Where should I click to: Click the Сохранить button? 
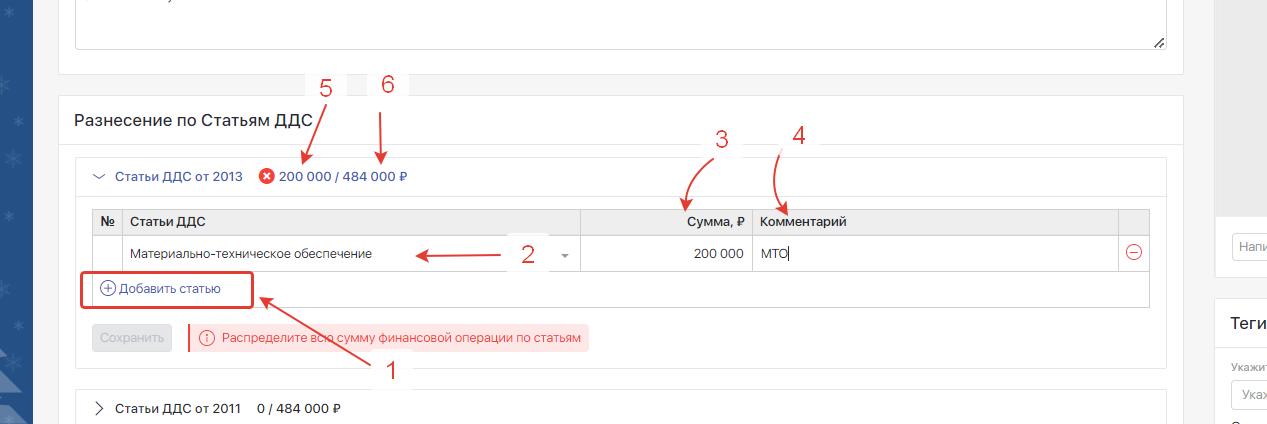(132, 338)
